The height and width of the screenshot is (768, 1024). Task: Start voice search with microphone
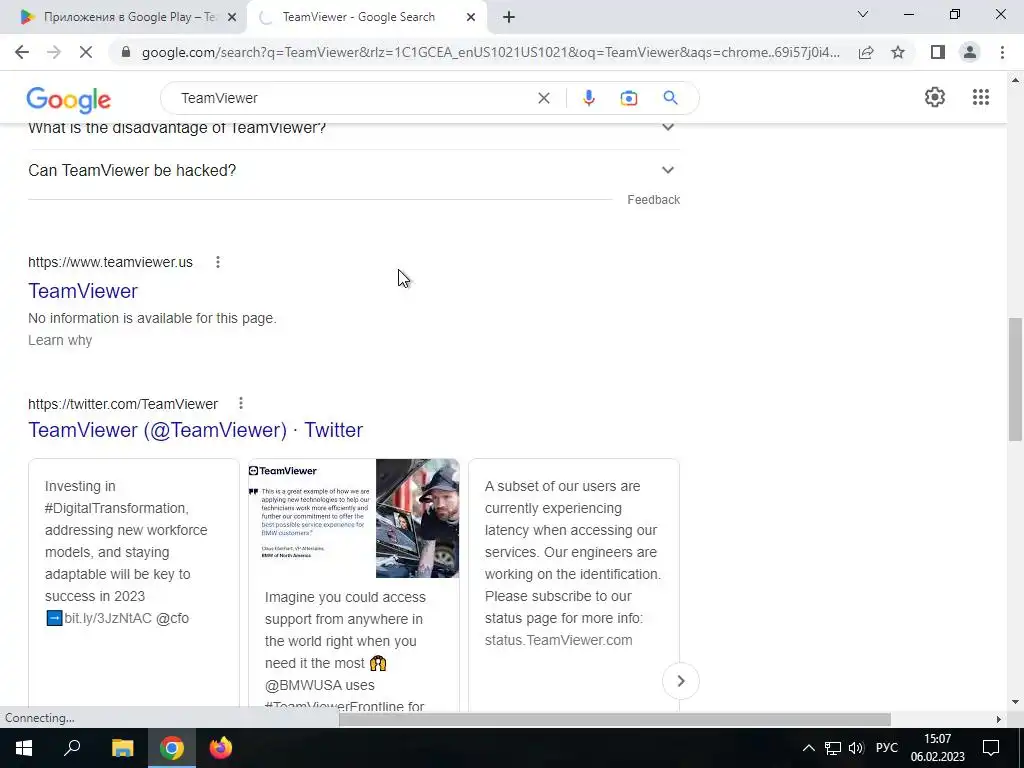pyautogui.click(x=588, y=98)
